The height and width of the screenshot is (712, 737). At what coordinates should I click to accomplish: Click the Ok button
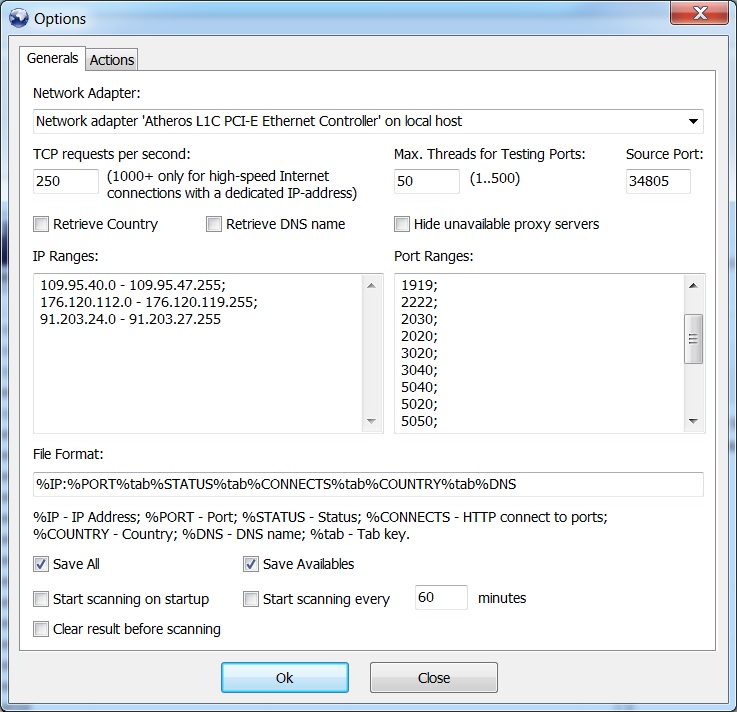click(285, 678)
